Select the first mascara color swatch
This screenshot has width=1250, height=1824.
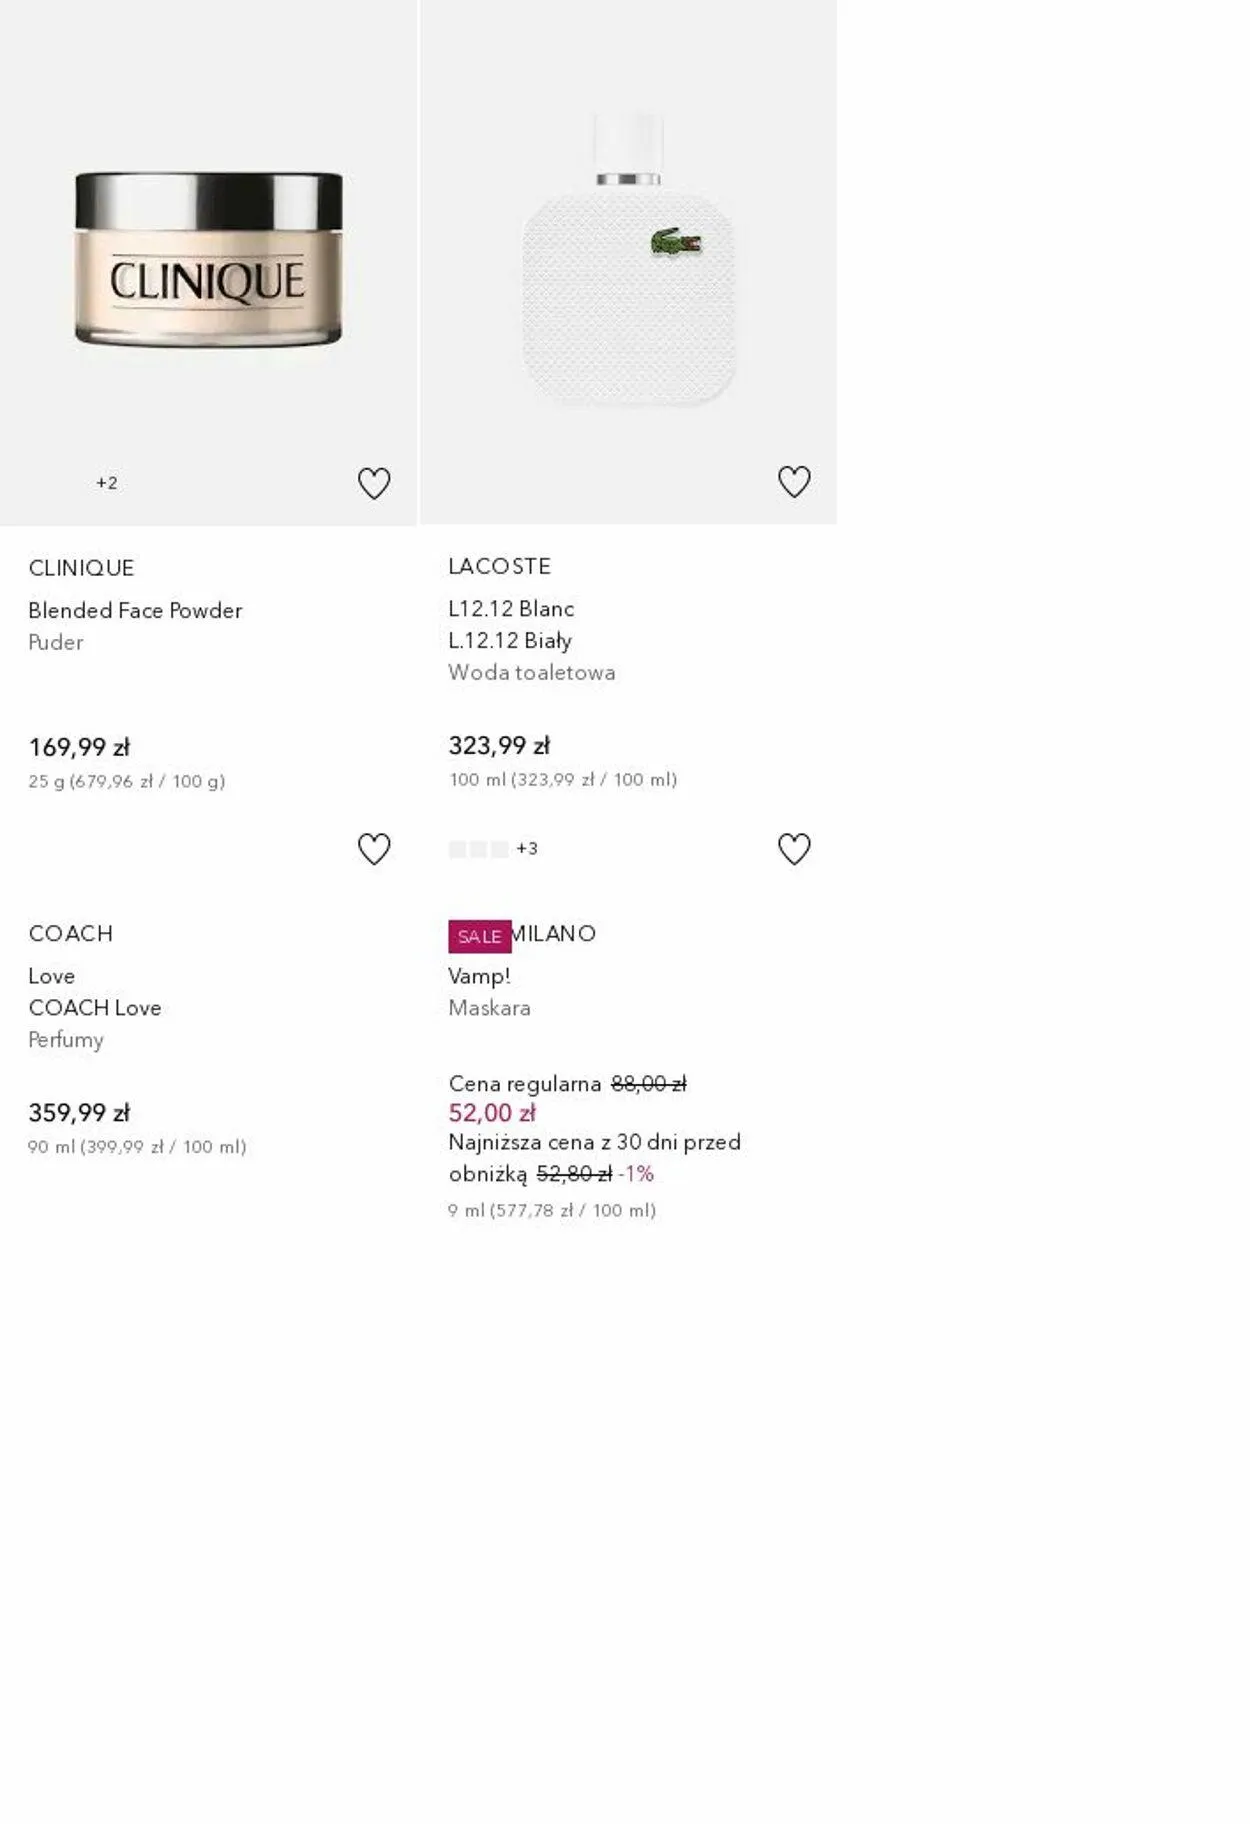coord(457,849)
